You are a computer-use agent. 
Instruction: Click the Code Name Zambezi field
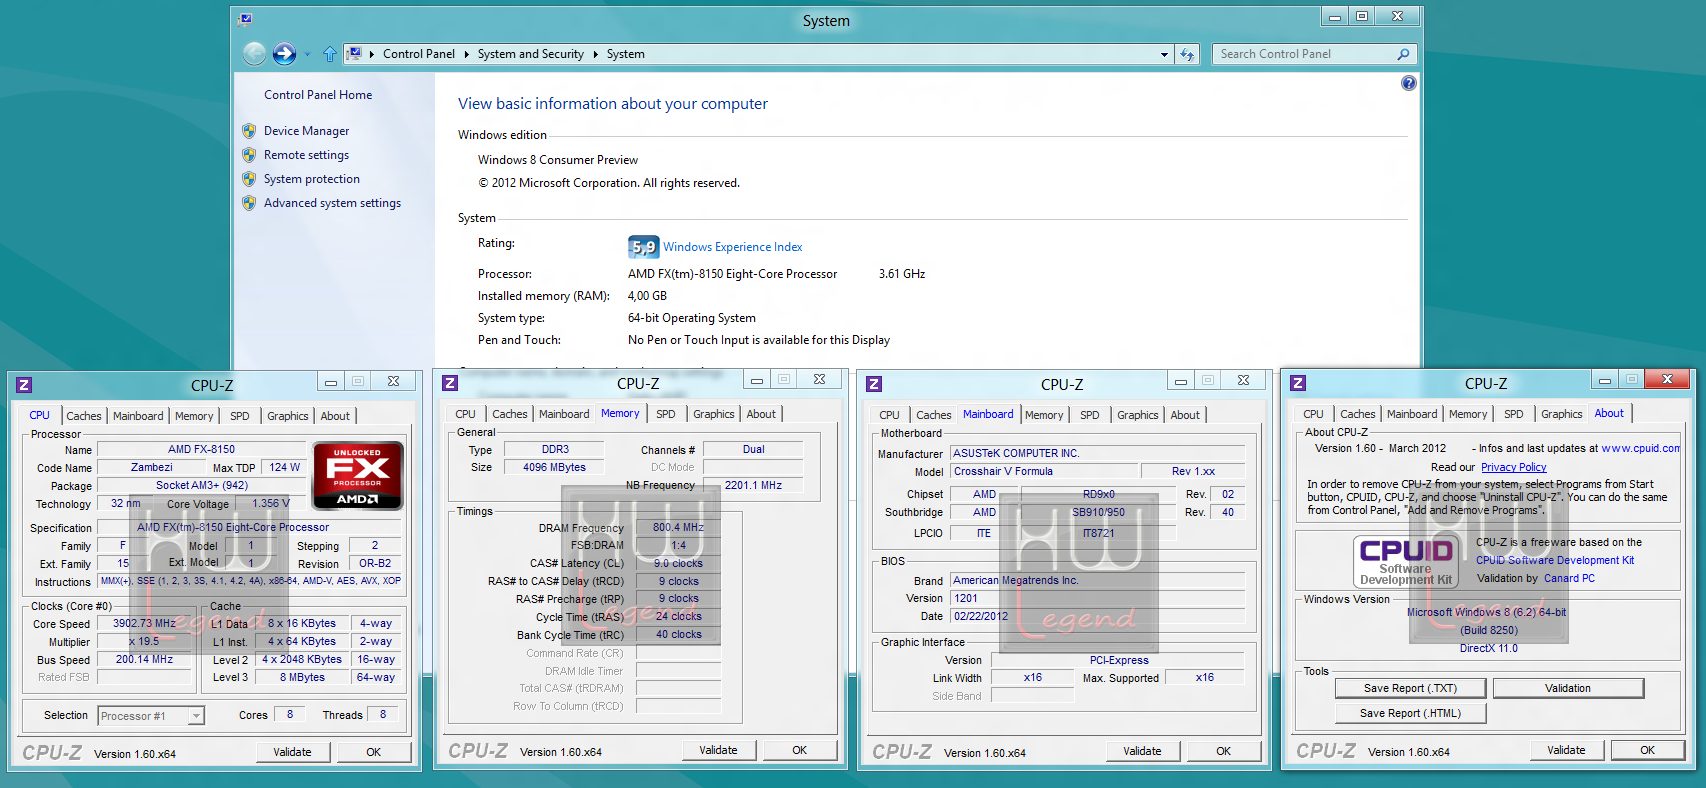pyautogui.click(x=152, y=467)
